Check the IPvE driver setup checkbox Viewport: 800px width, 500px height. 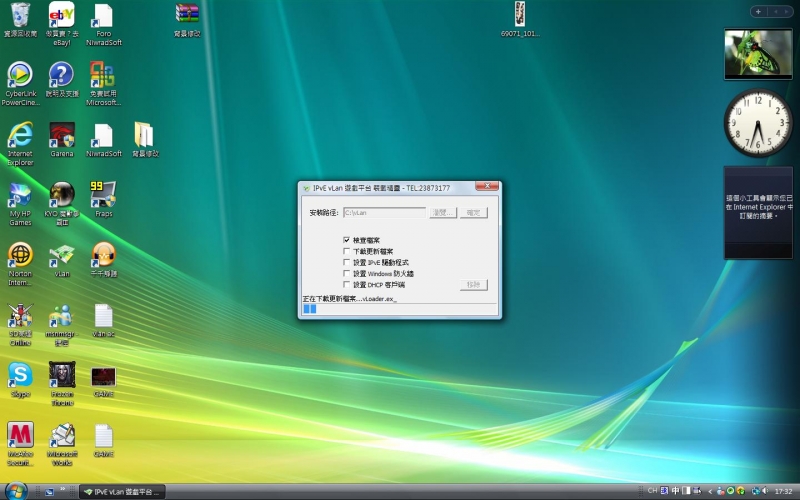[347, 262]
